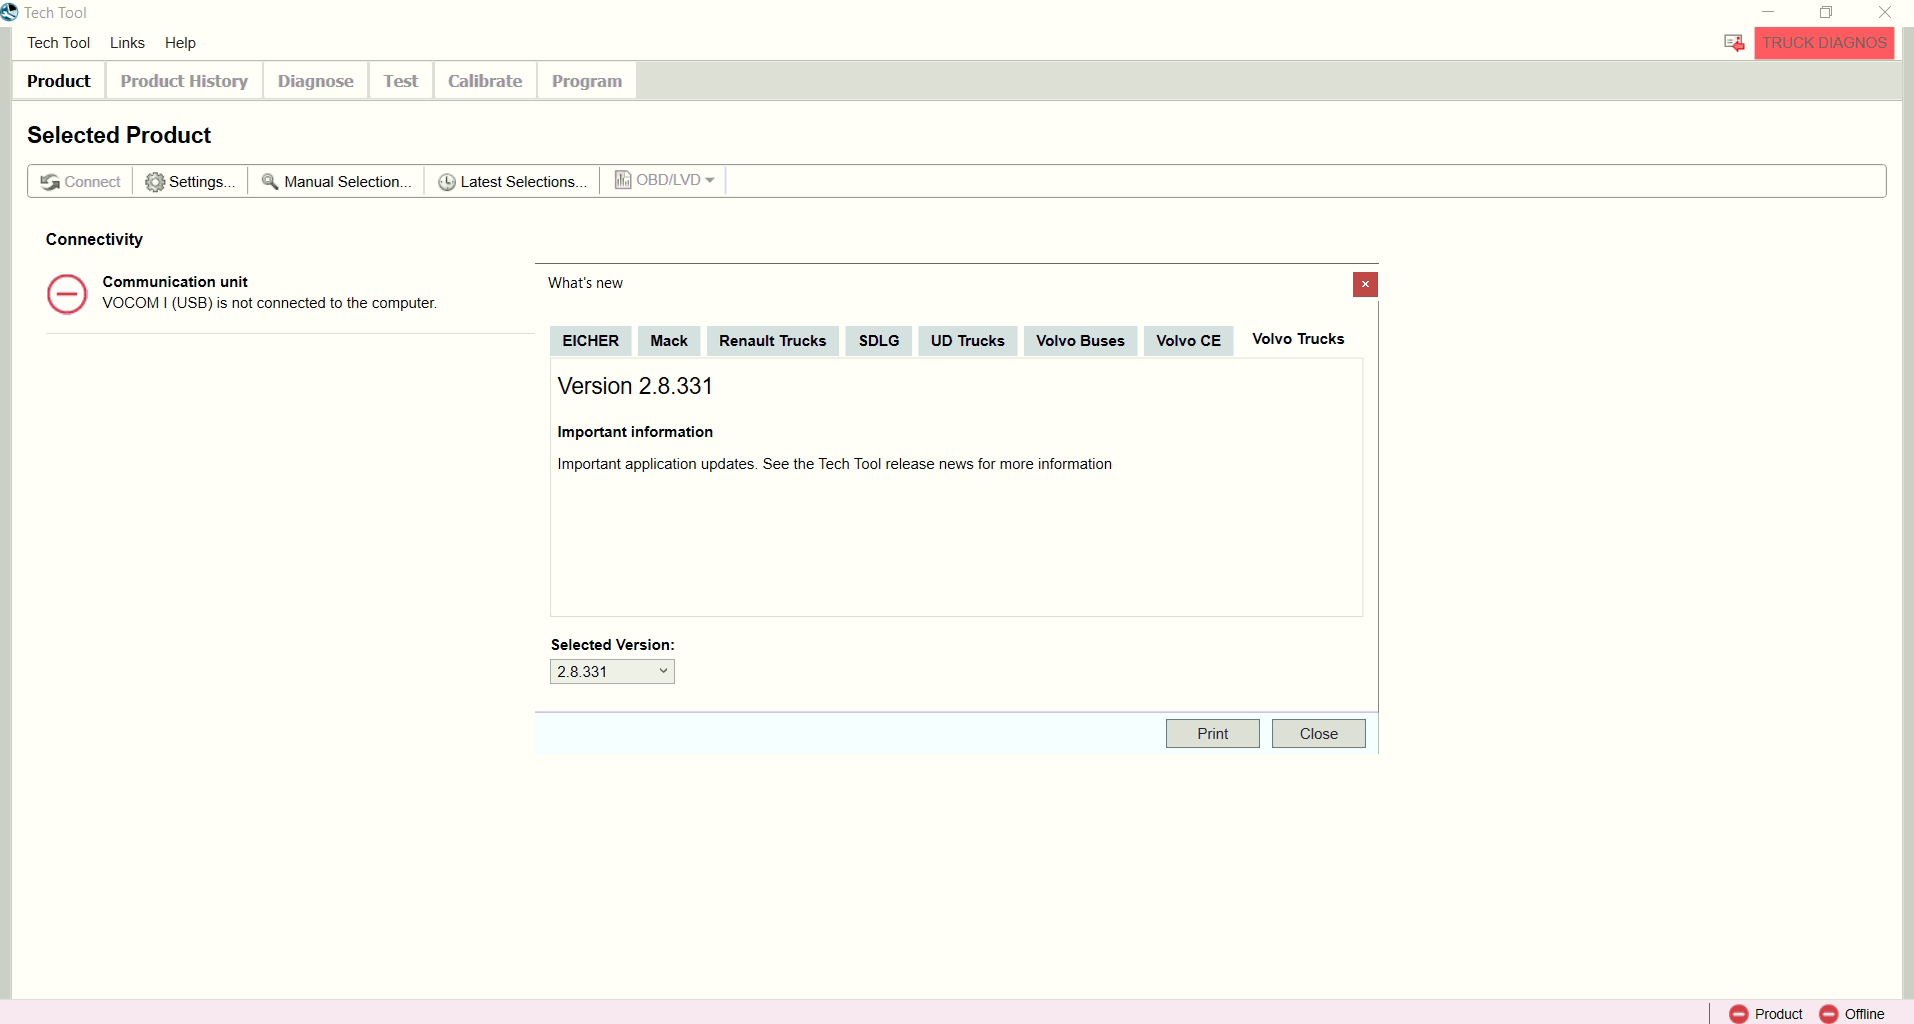
Task: Click the Version 2.8.331 heading
Action: [635, 386]
